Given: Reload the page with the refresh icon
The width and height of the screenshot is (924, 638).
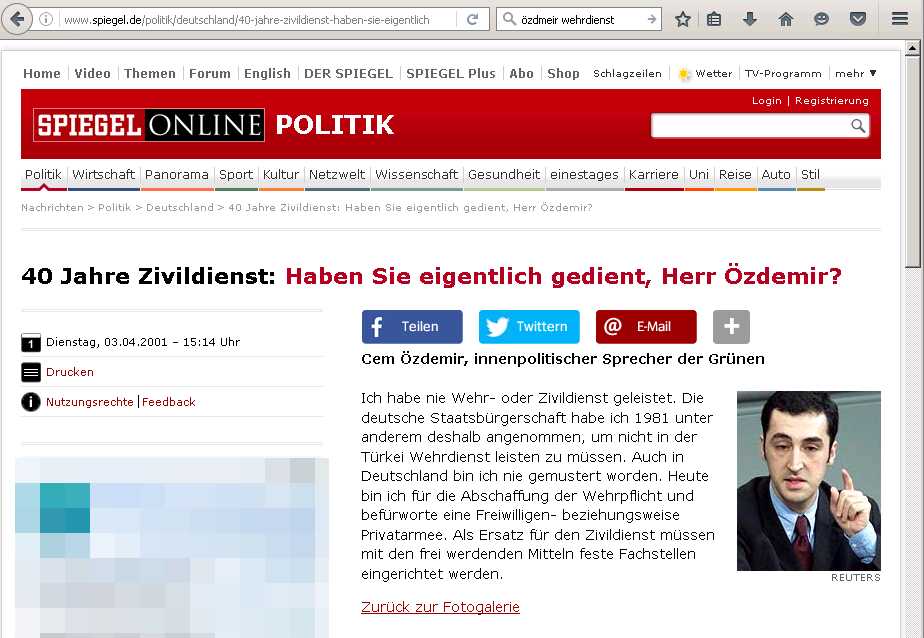Looking at the screenshot, I should pyautogui.click(x=472, y=19).
